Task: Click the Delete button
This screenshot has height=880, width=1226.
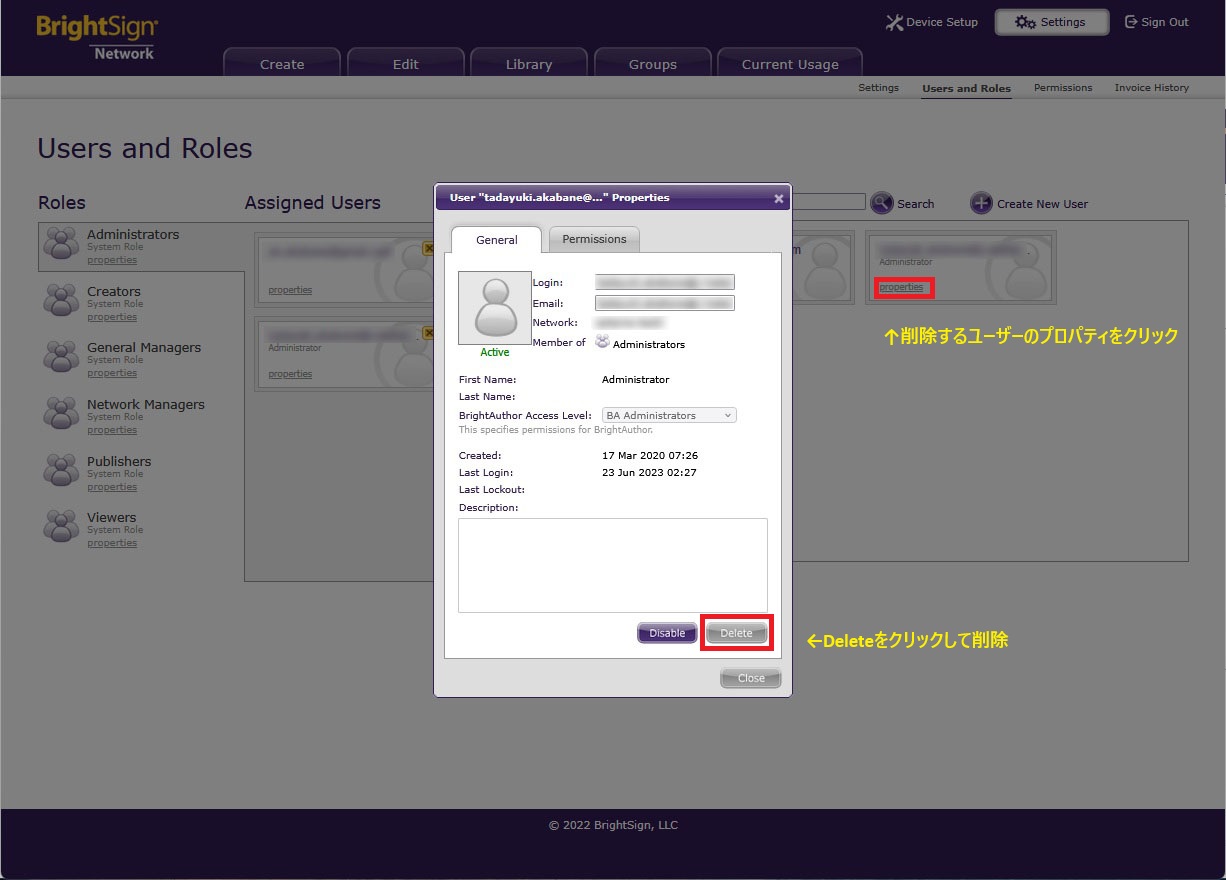Action: pyautogui.click(x=736, y=633)
